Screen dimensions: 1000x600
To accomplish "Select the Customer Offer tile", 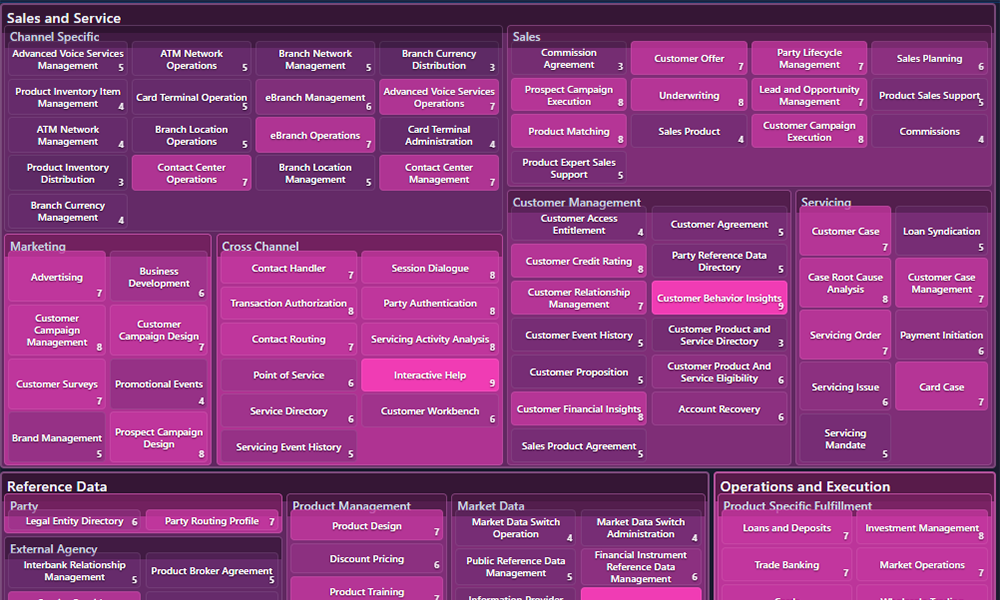I will click(689, 59).
